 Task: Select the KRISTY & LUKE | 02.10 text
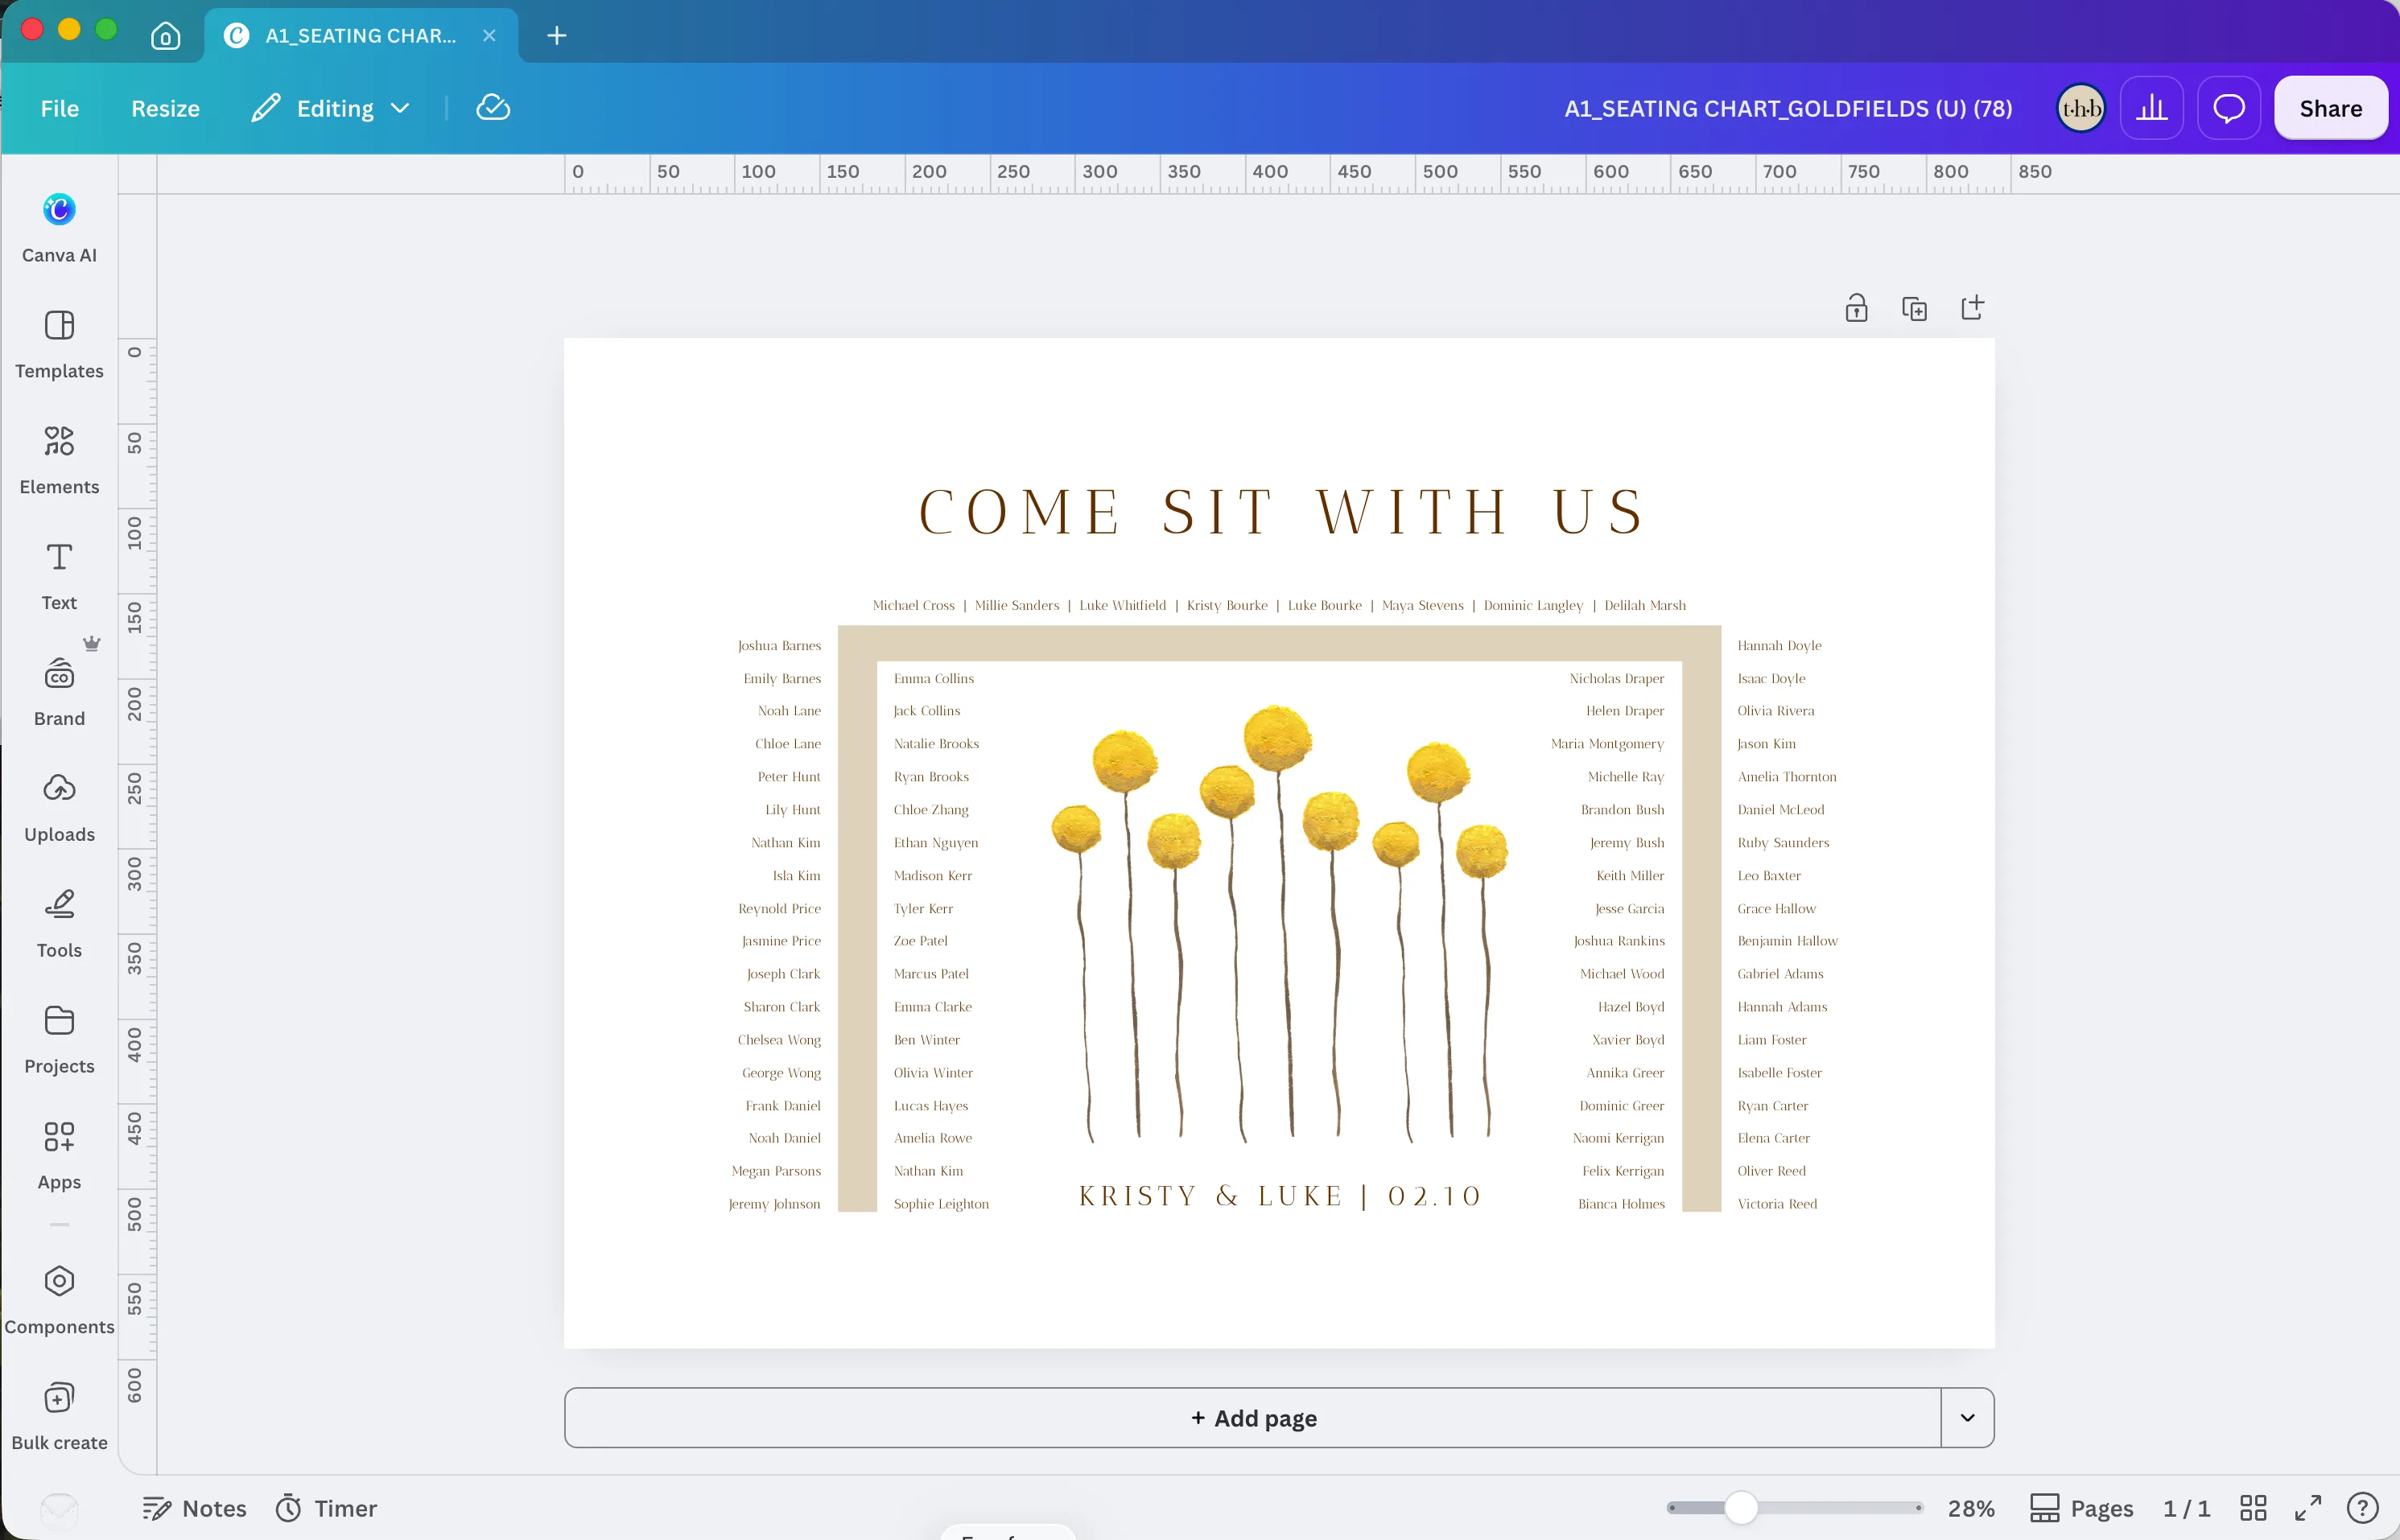tap(1280, 1196)
